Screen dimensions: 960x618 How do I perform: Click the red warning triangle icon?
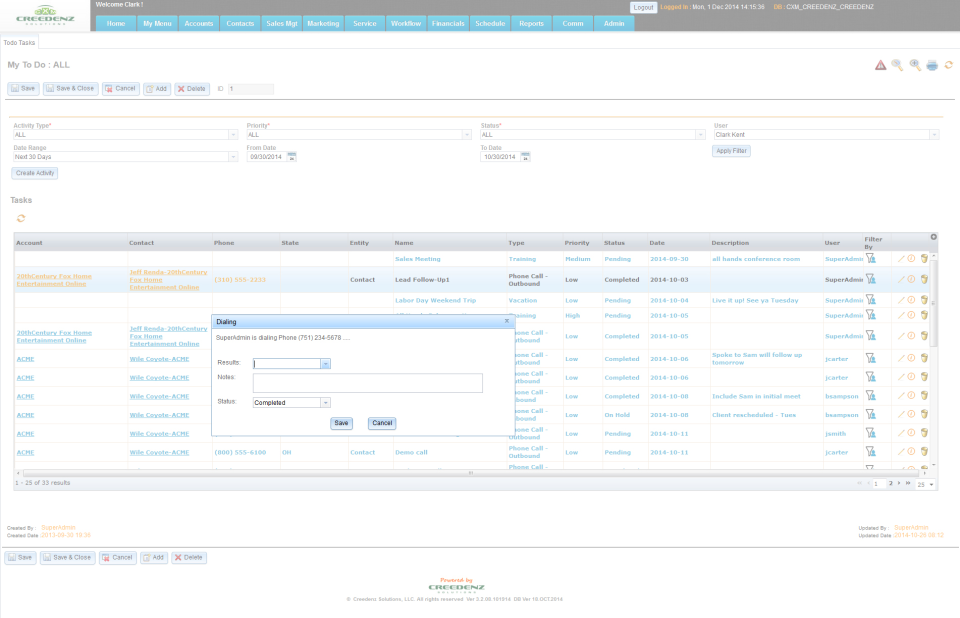(880, 65)
